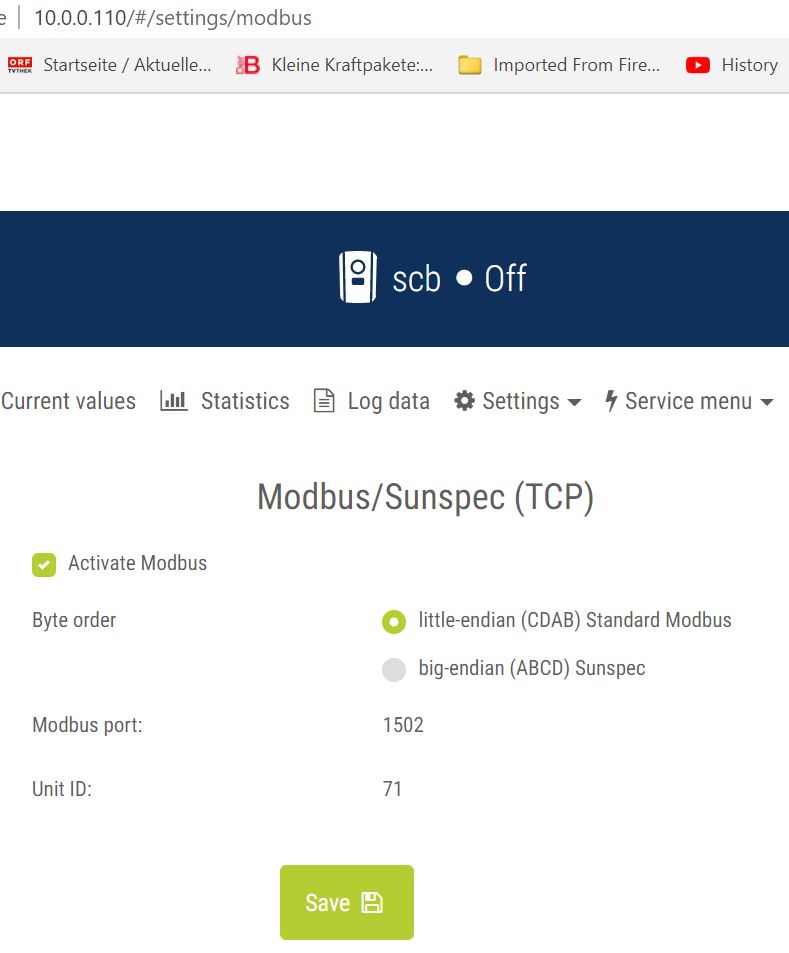The image size is (789, 953).
Task: Open the Kleine Kraftpakete bookmark
Action: point(335,65)
